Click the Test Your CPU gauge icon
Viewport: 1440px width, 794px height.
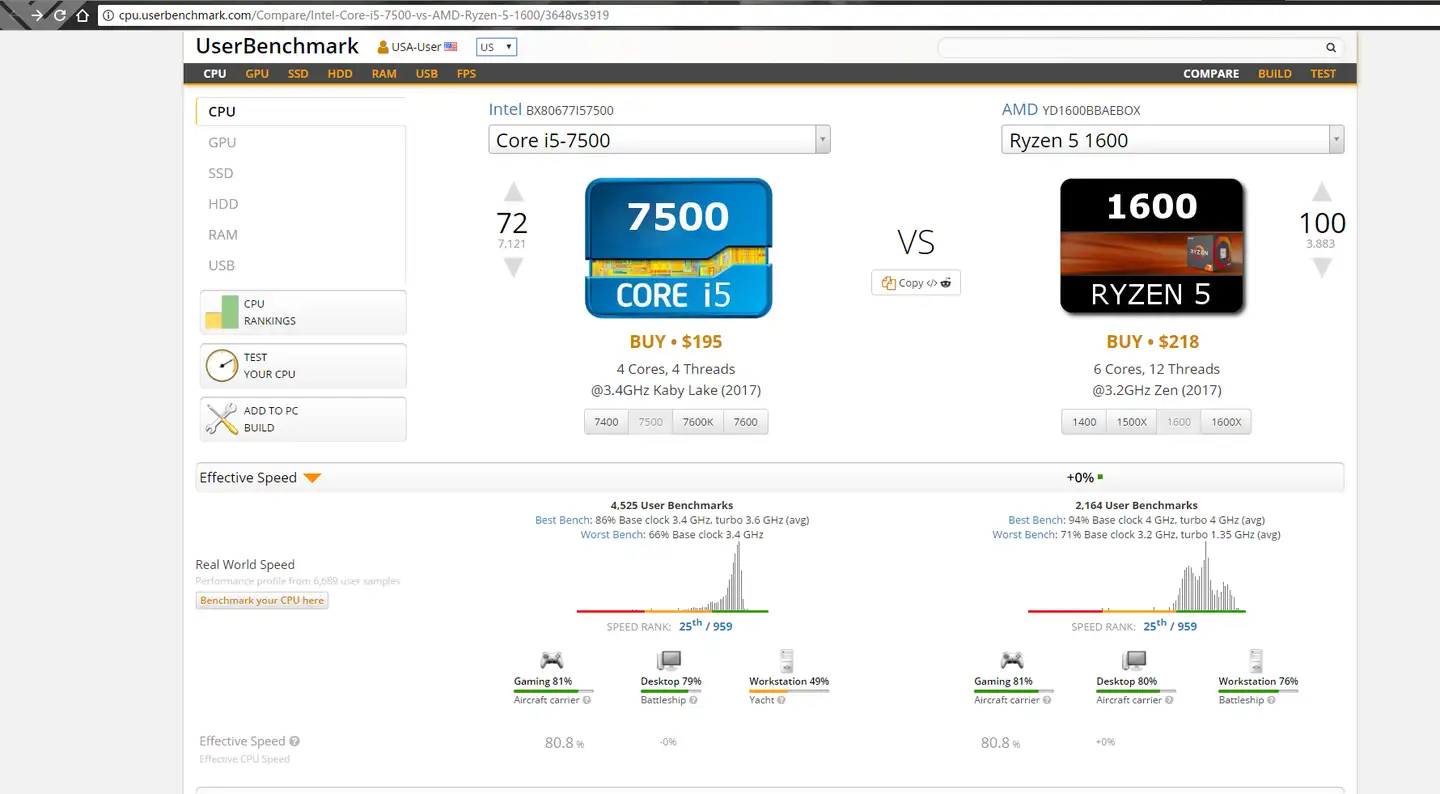222,366
